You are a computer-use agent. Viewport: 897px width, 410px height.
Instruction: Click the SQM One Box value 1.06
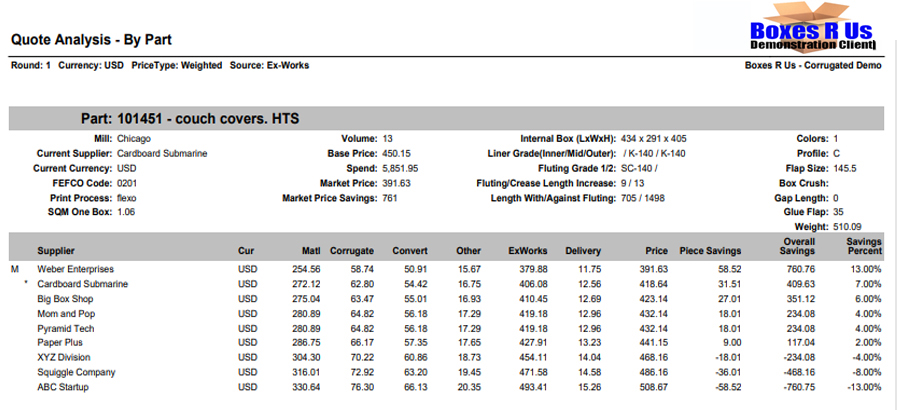tap(125, 212)
